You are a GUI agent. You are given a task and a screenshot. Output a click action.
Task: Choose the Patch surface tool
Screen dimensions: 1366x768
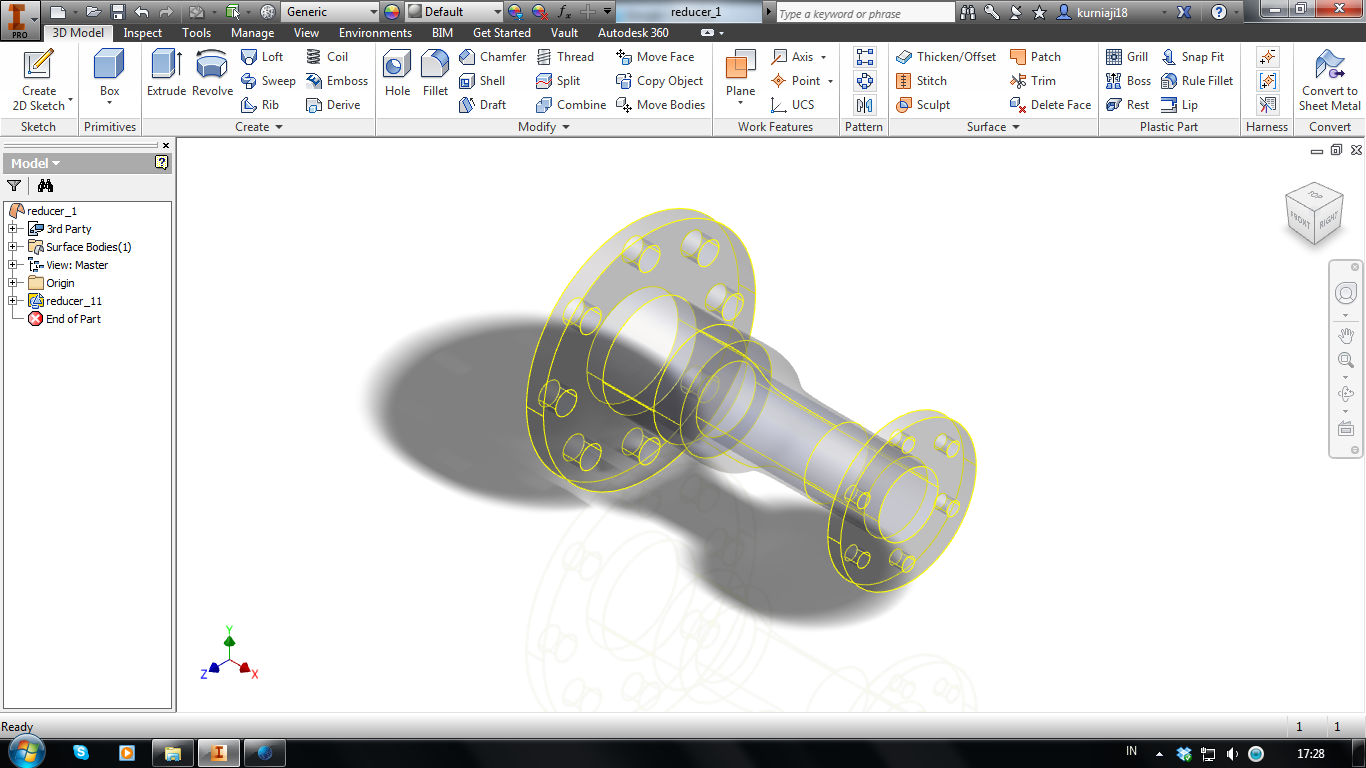point(1036,57)
